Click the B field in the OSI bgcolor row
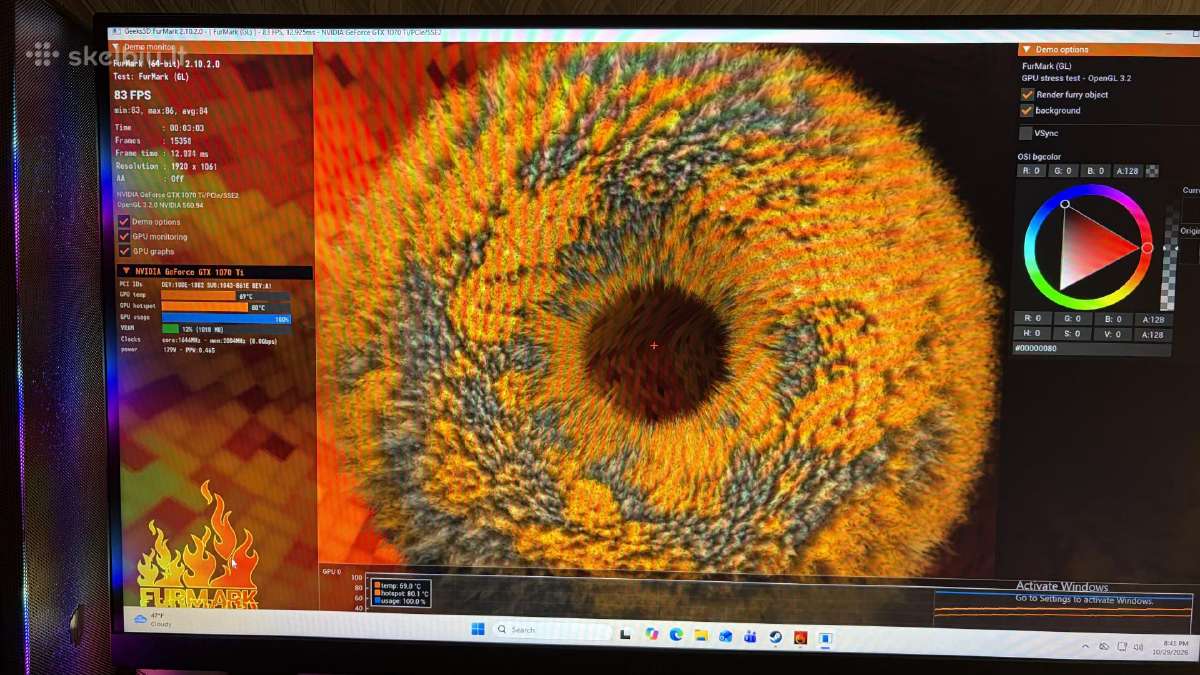 [x=1096, y=171]
